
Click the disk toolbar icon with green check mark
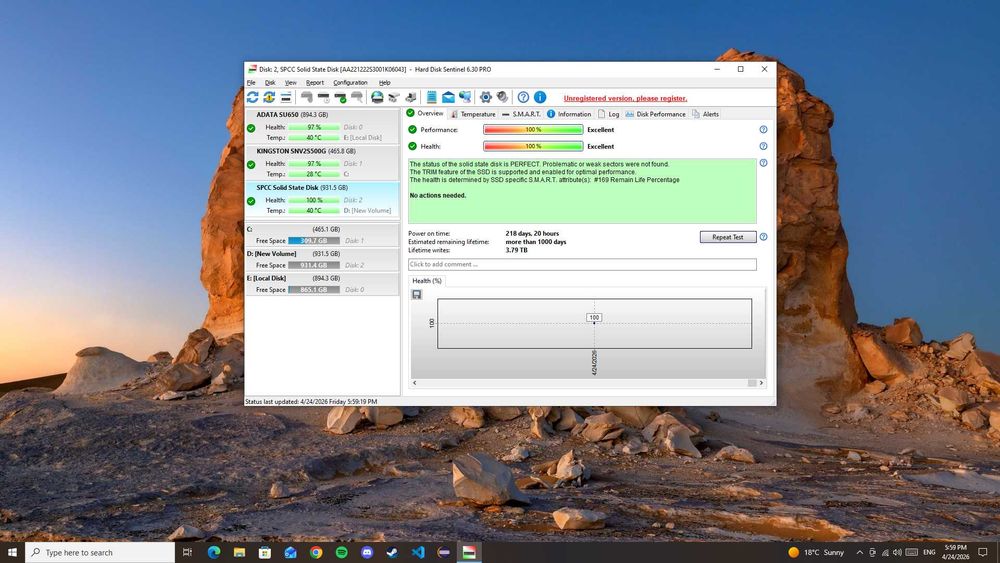point(341,97)
